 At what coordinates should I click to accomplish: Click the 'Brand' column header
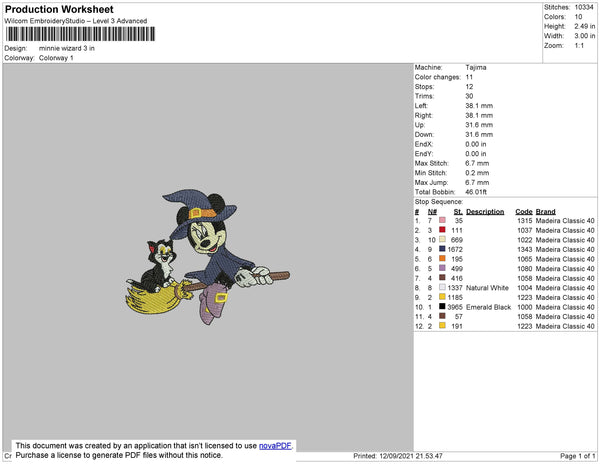pyautogui.click(x=546, y=212)
